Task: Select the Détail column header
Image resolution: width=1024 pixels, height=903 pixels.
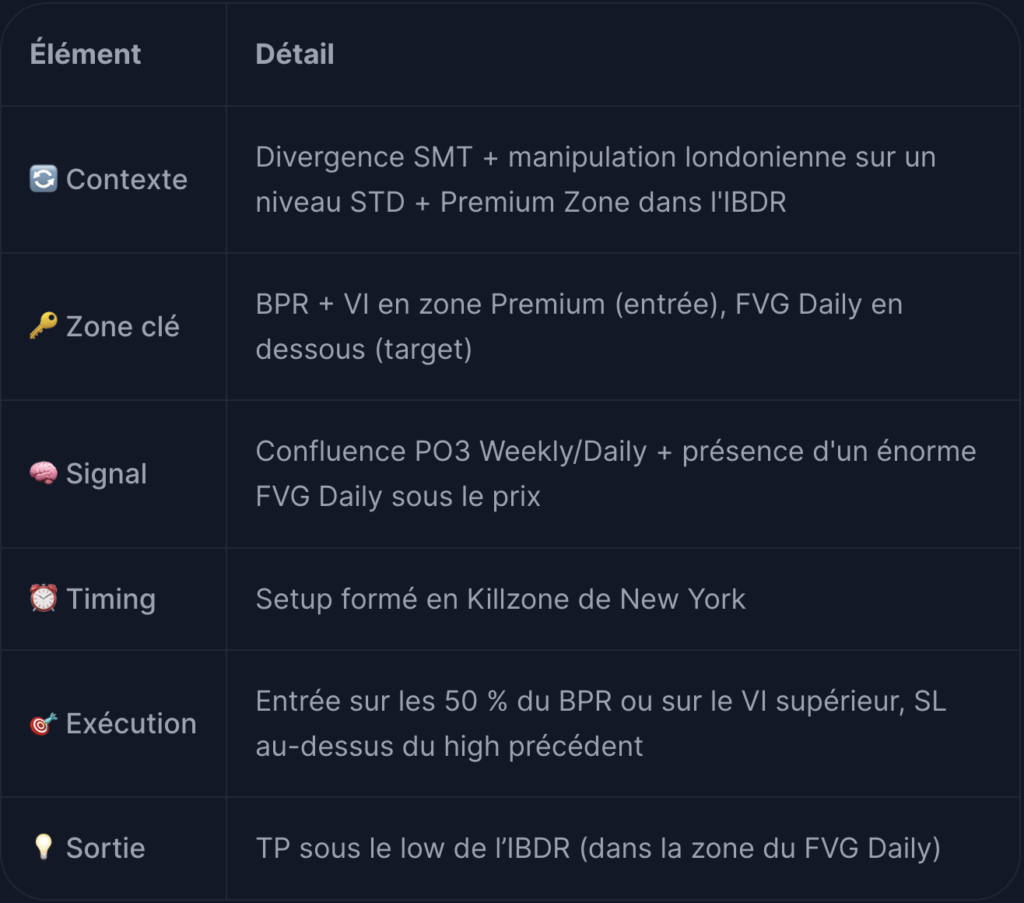Action: pyautogui.click(x=295, y=54)
